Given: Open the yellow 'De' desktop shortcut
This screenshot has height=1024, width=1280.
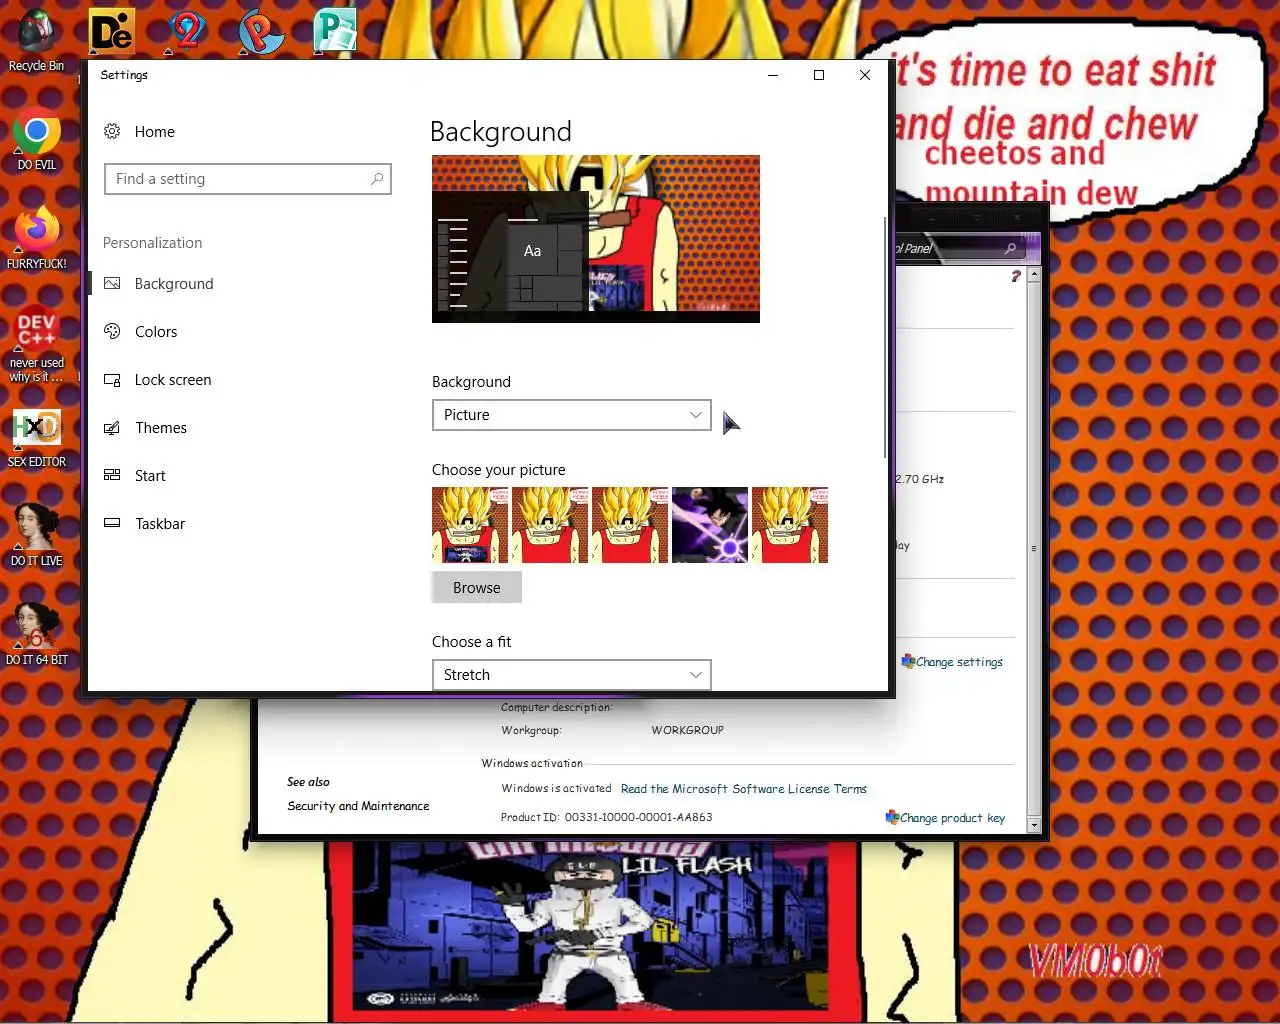Looking at the screenshot, I should point(112,32).
